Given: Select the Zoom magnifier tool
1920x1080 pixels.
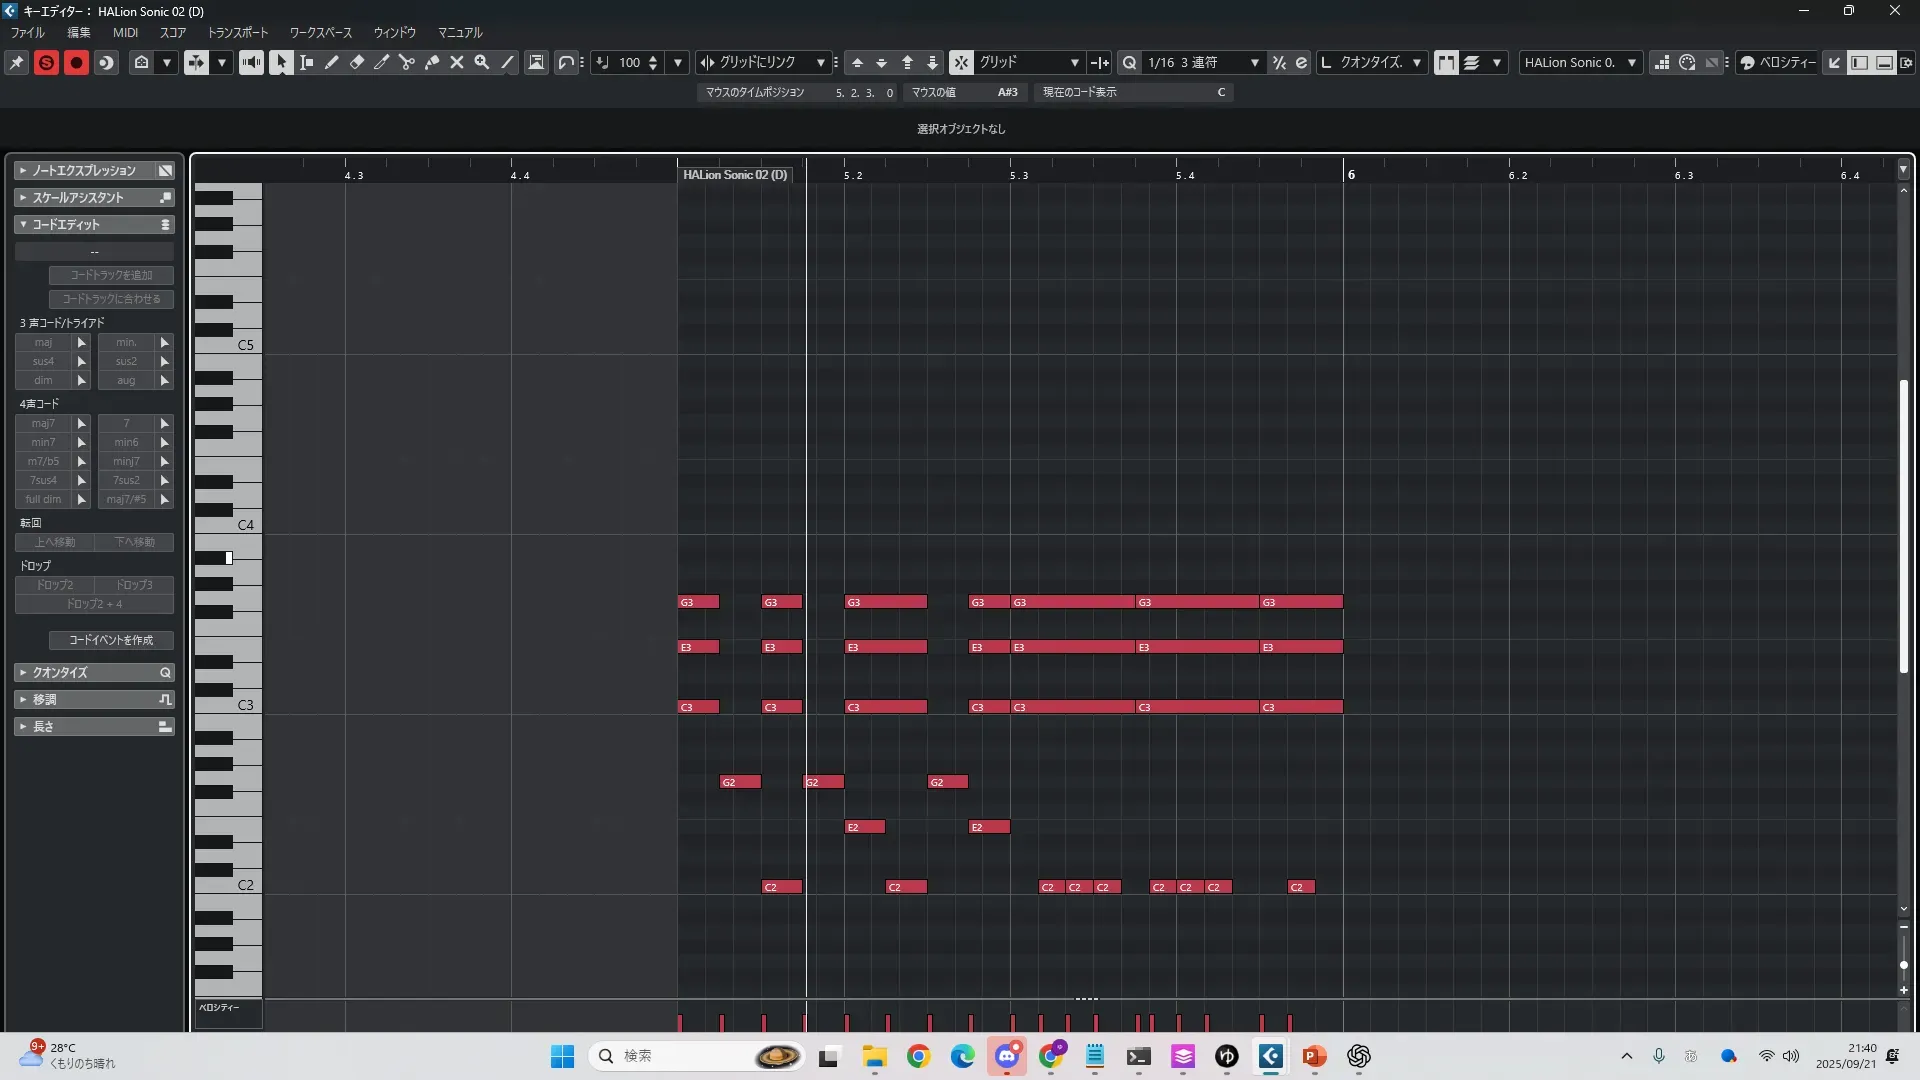Looking at the screenshot, I should pyautogui.click(x=482, y=62).
